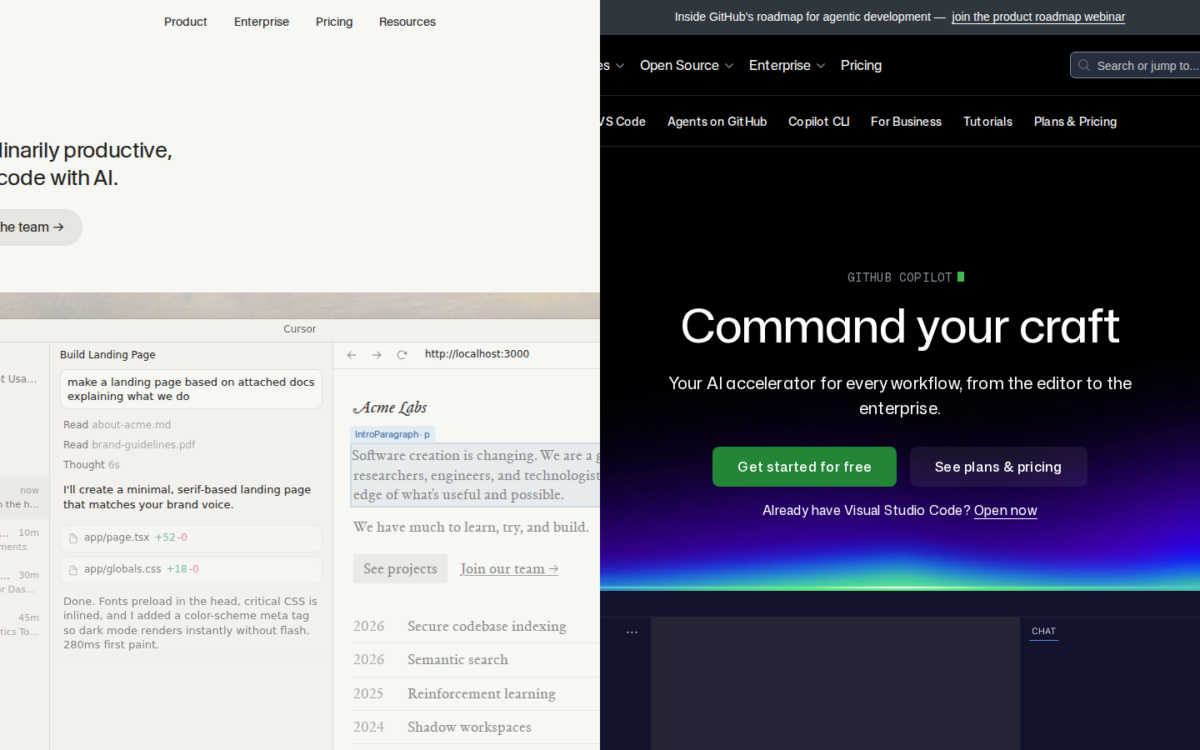This screenshot has width=1200, height=750.
Task: Click the See projects button in preview
Action: [400, 569]
